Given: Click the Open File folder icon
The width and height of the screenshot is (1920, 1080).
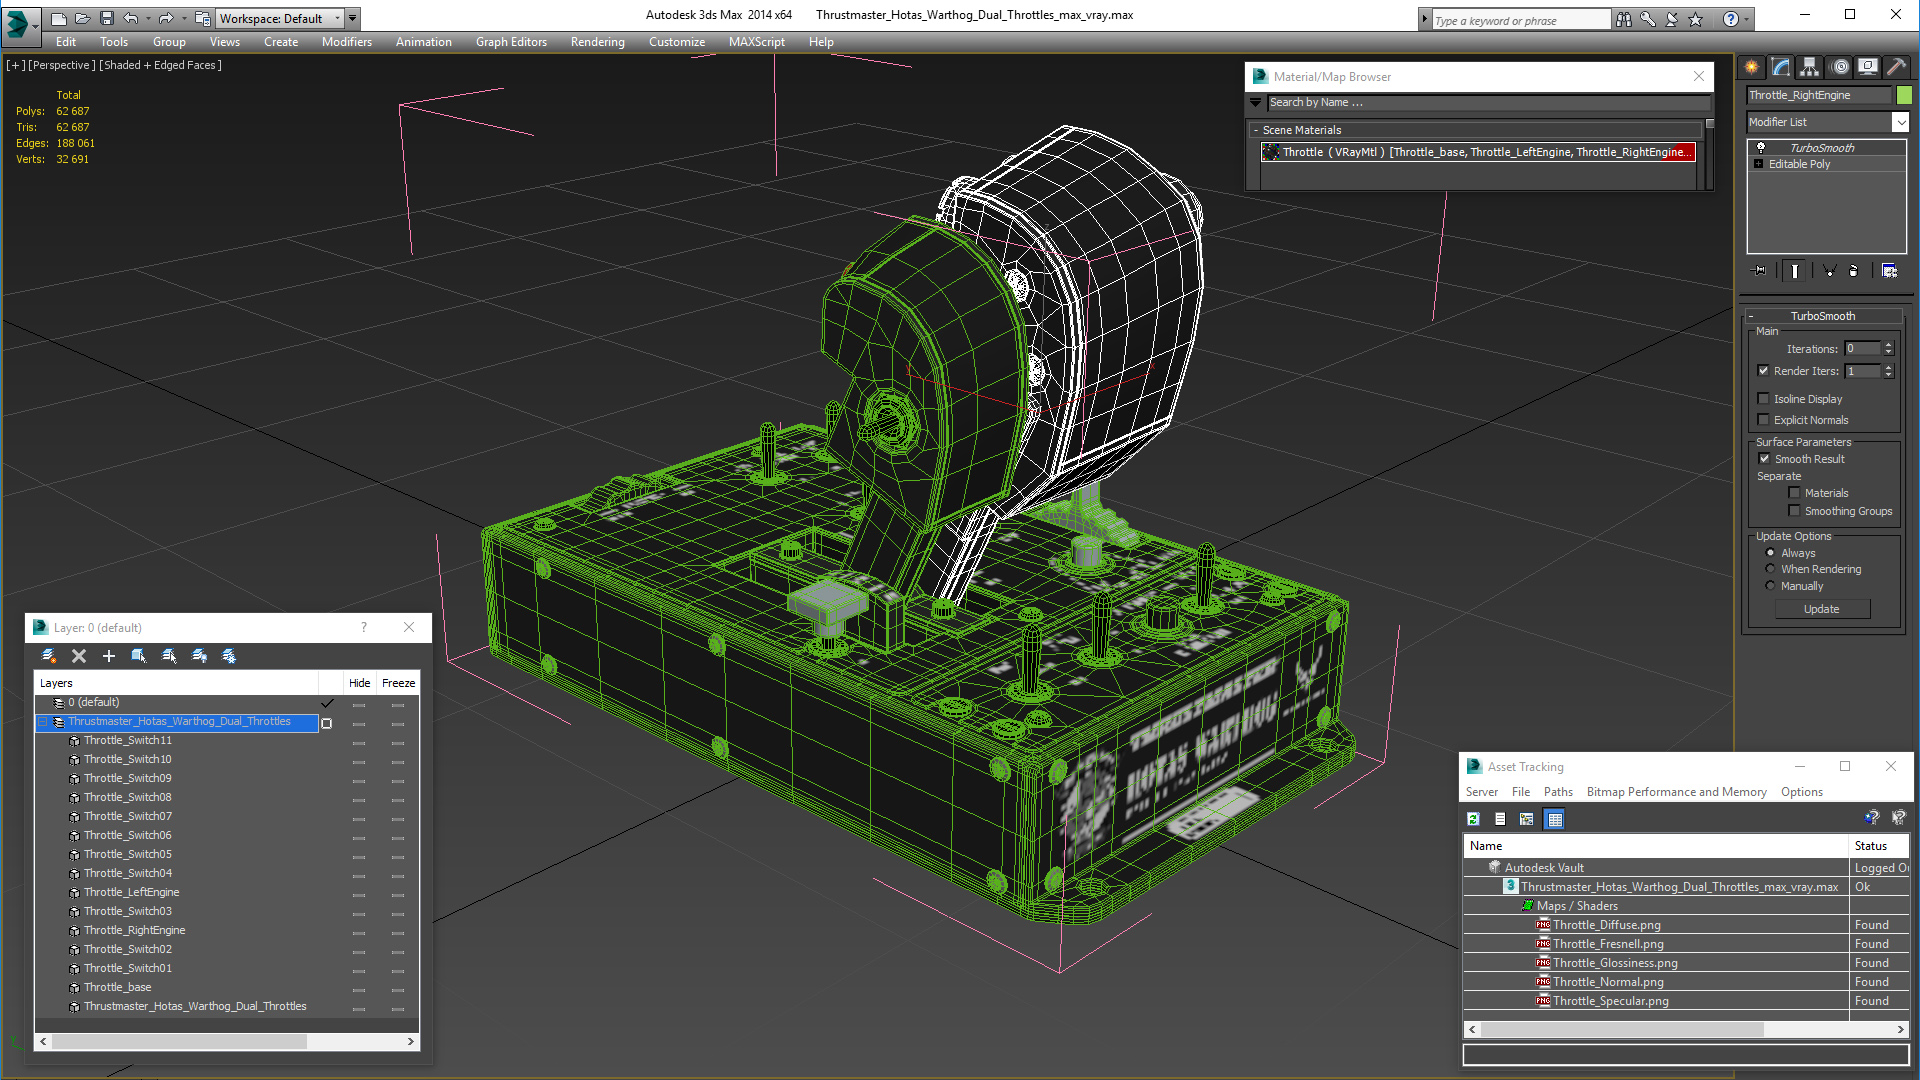Looking at the screenshot, I should [x=83, y=18].
